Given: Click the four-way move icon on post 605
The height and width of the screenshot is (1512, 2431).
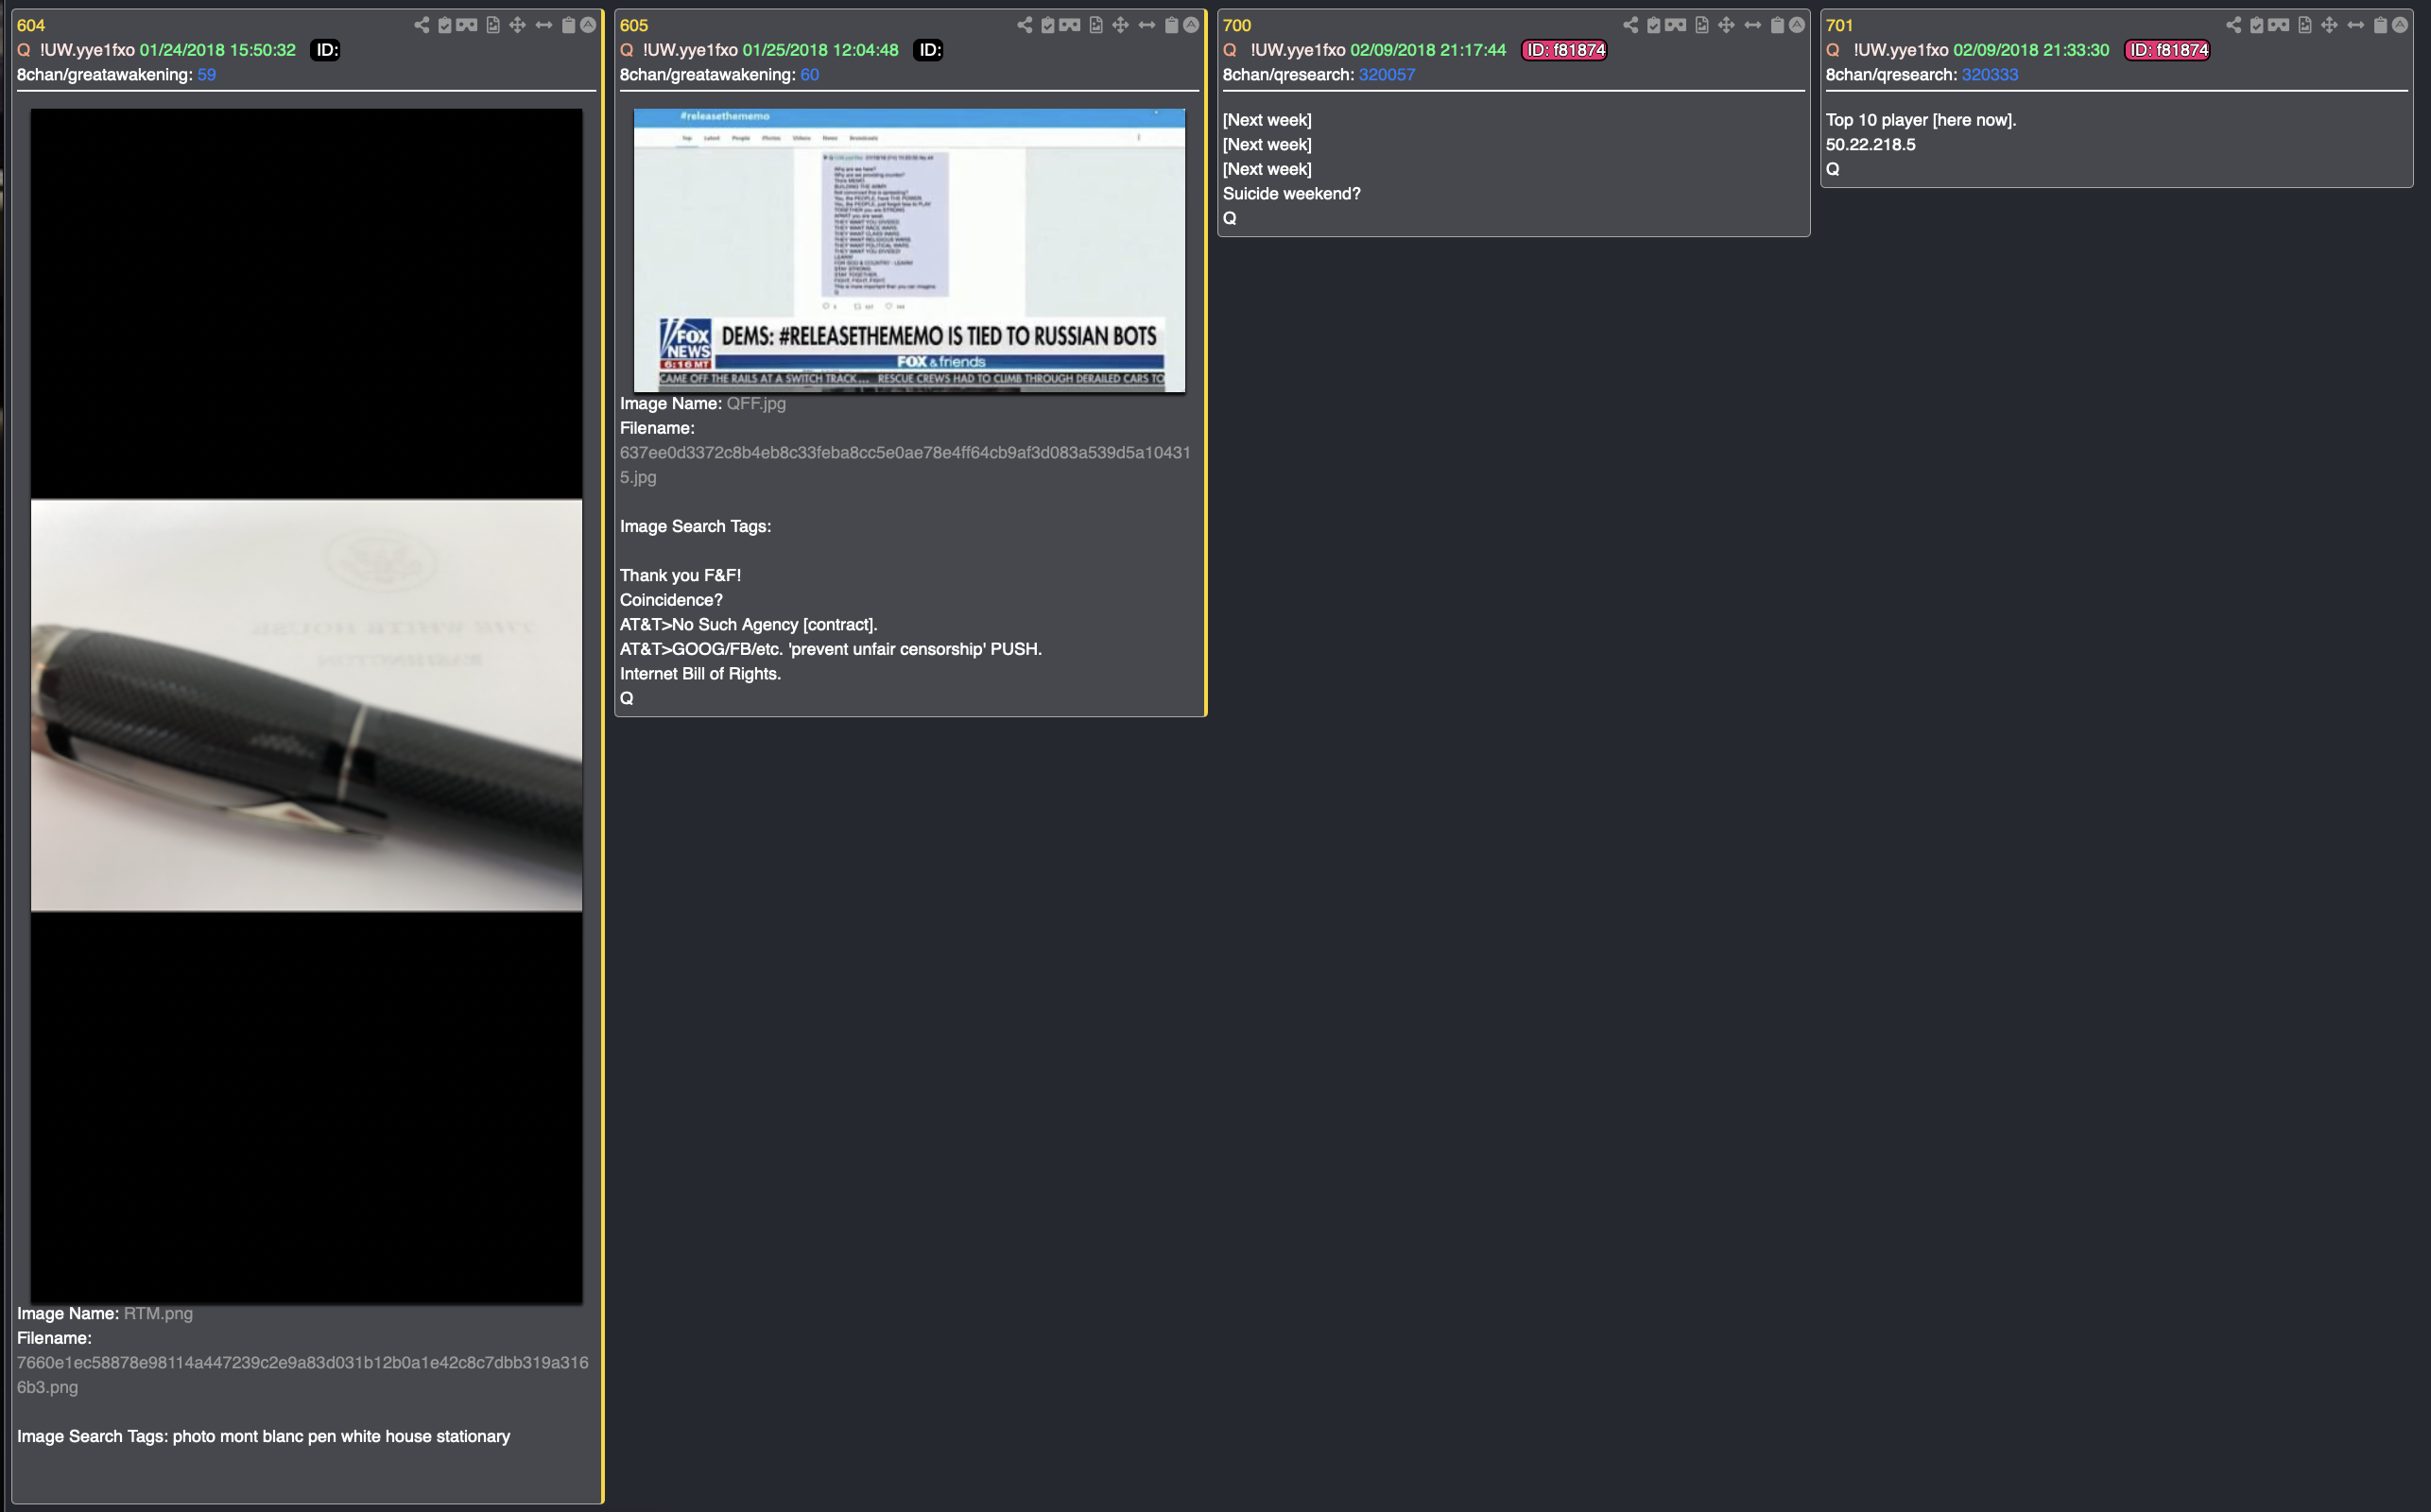Looking at the screenshot, I should 1121,25.
